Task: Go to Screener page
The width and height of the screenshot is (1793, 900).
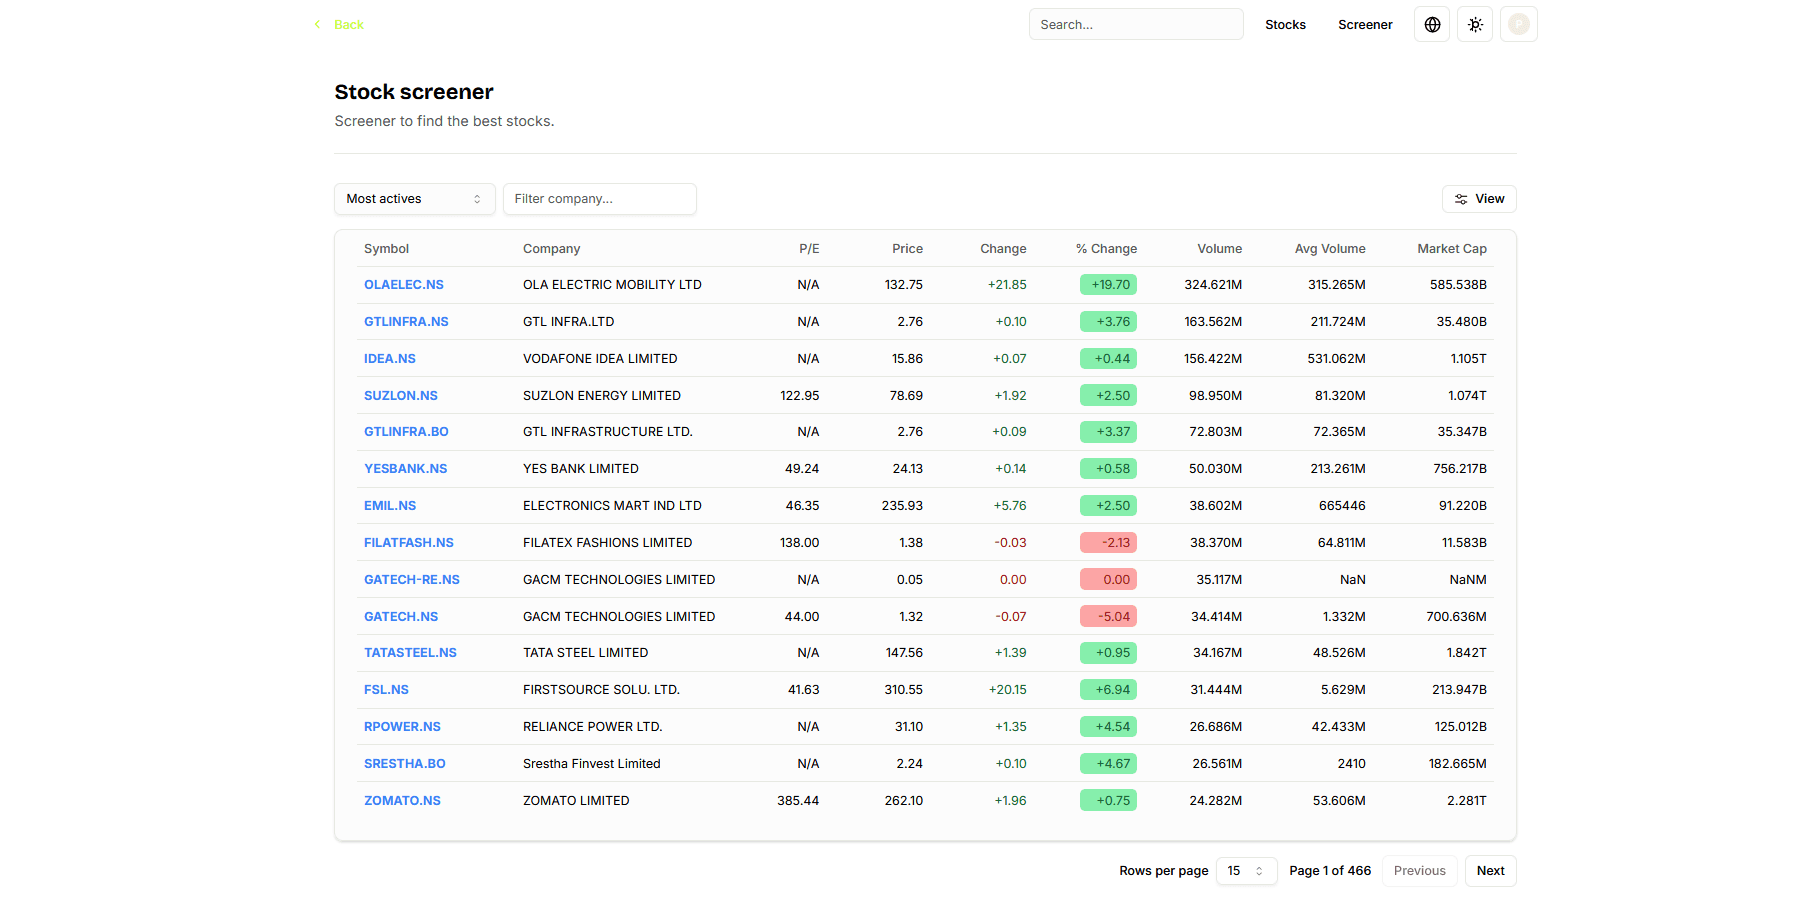Action: tap(1365, 24)
